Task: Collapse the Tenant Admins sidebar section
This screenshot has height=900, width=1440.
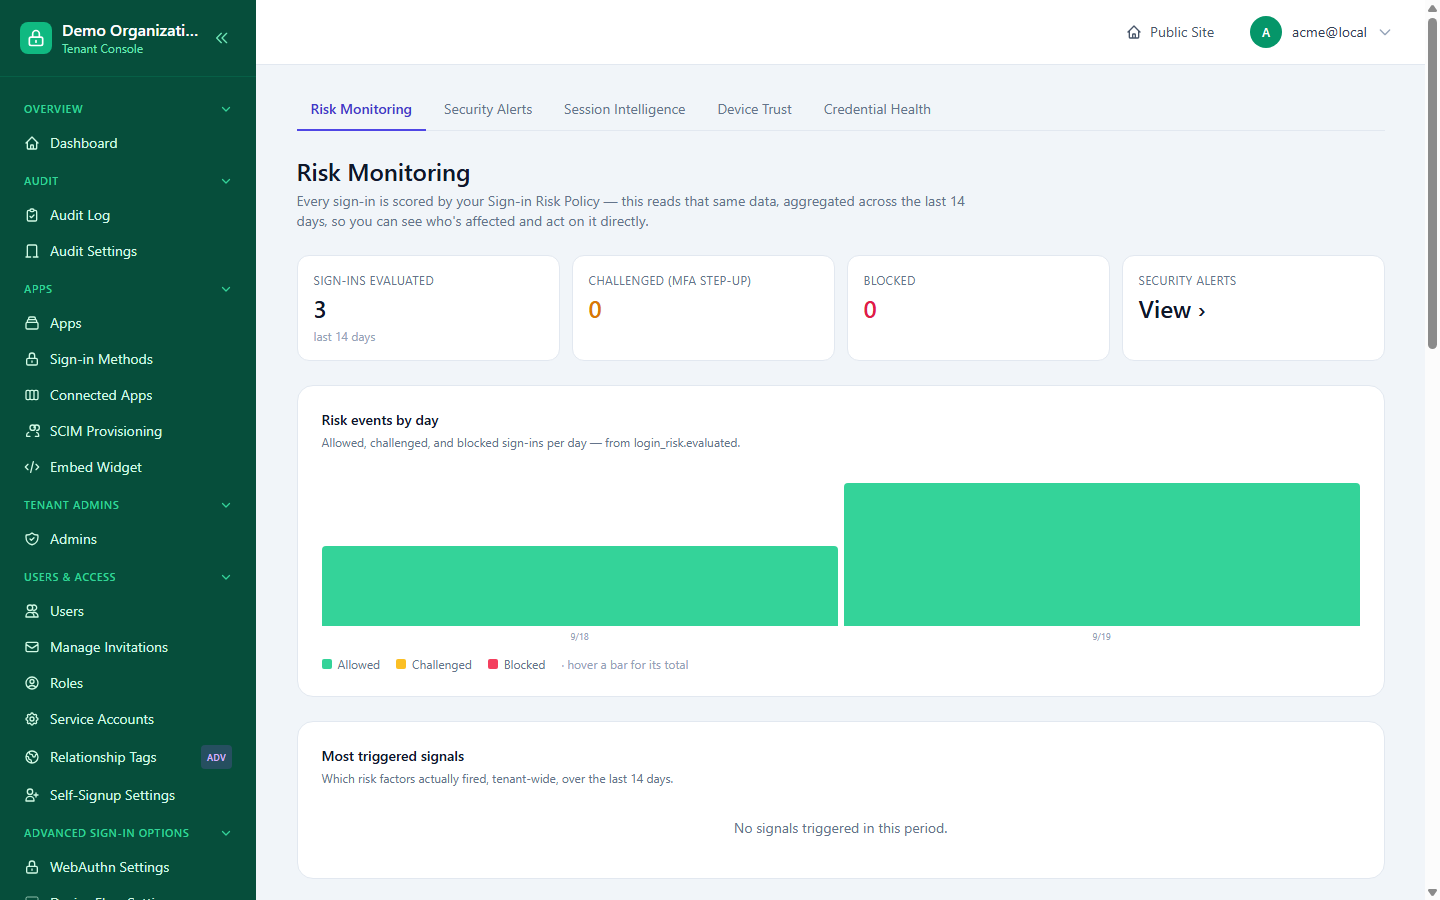Action: (x=226, y=505)
